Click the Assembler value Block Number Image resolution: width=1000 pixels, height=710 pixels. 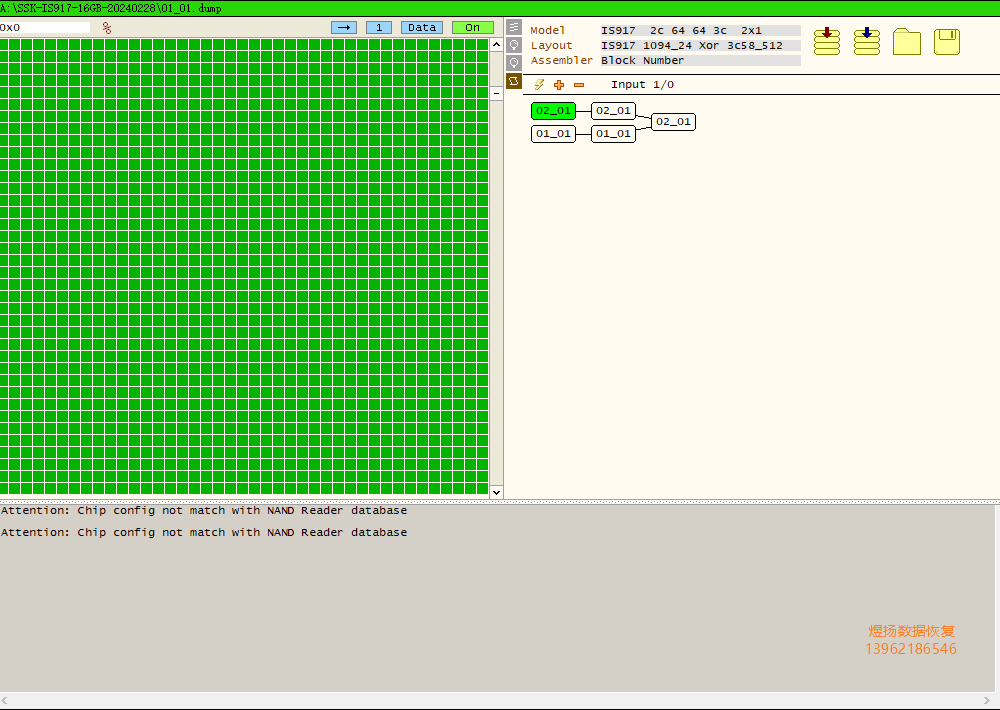coord(700,61)
